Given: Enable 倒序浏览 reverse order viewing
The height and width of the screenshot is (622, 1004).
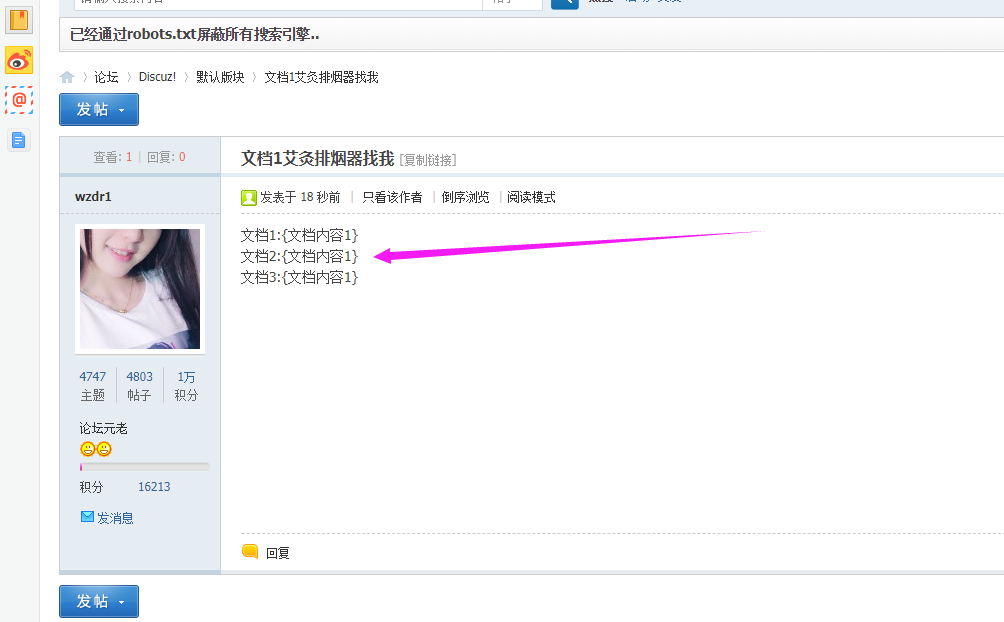Looking at the screenshot, I should 465,197.
